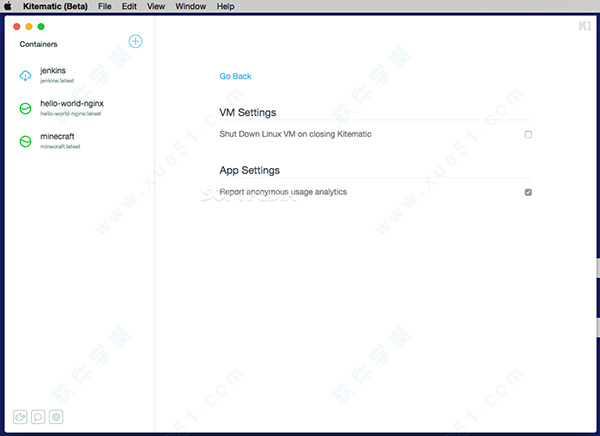Screen dimensions: 600x436
Task: Click the hello-world-nginx:latest image tag
Action: pos(71,114)
